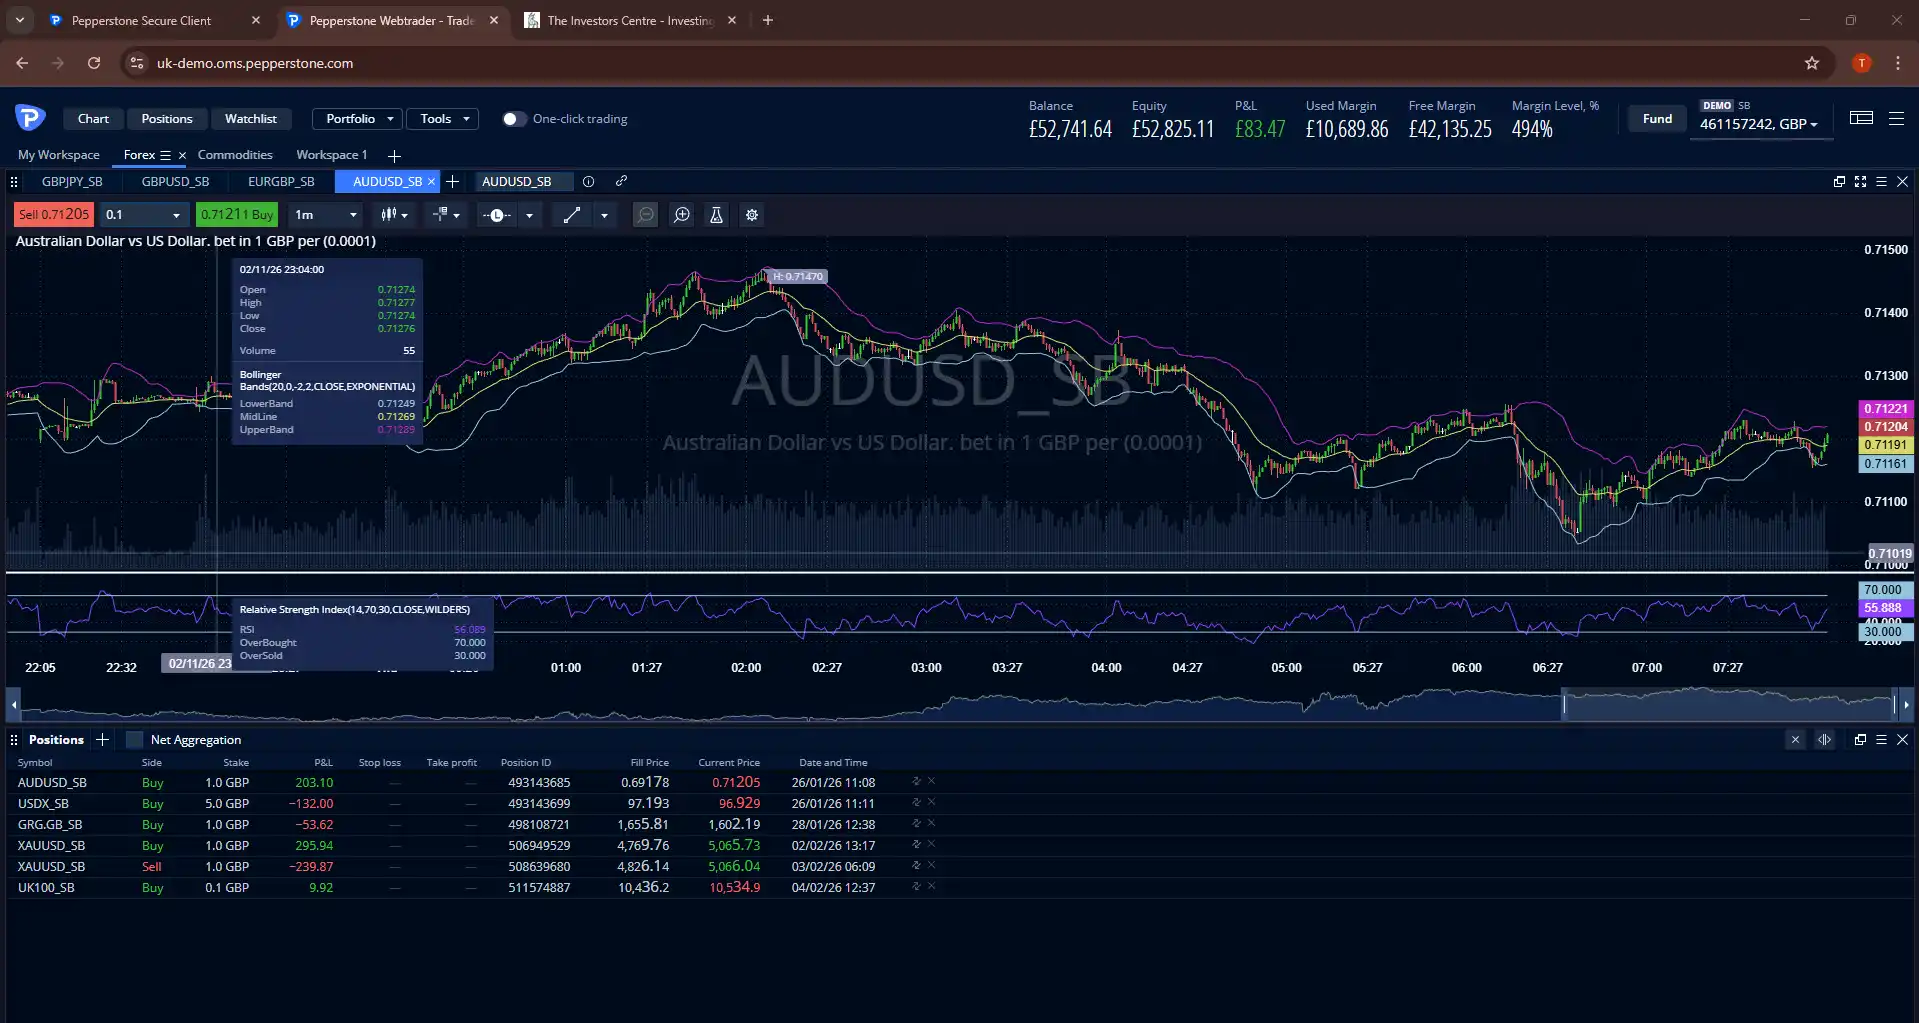Switch to Commodities workspace tab
This screenshot has width=1919, height=1023.
point(235,155)
